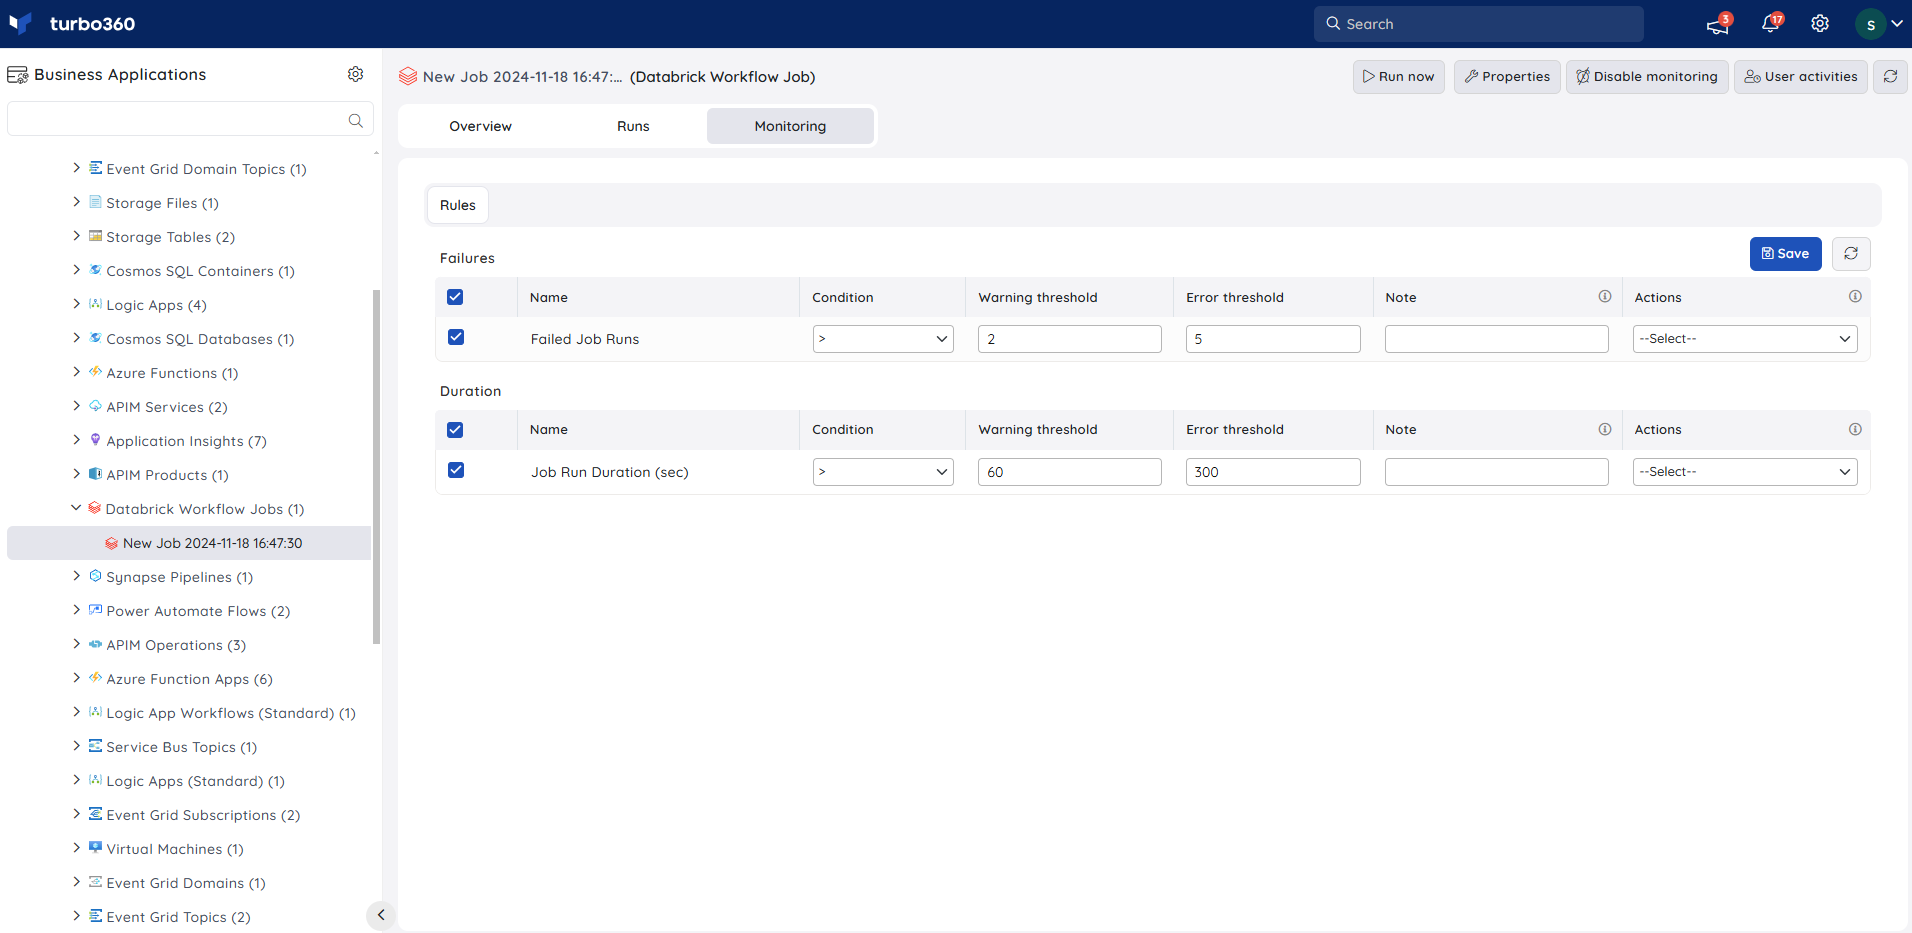Click the Actions info icon in Failures table
The image size is (1912, 933).
pyautogui.click(x=1855, y=296)
